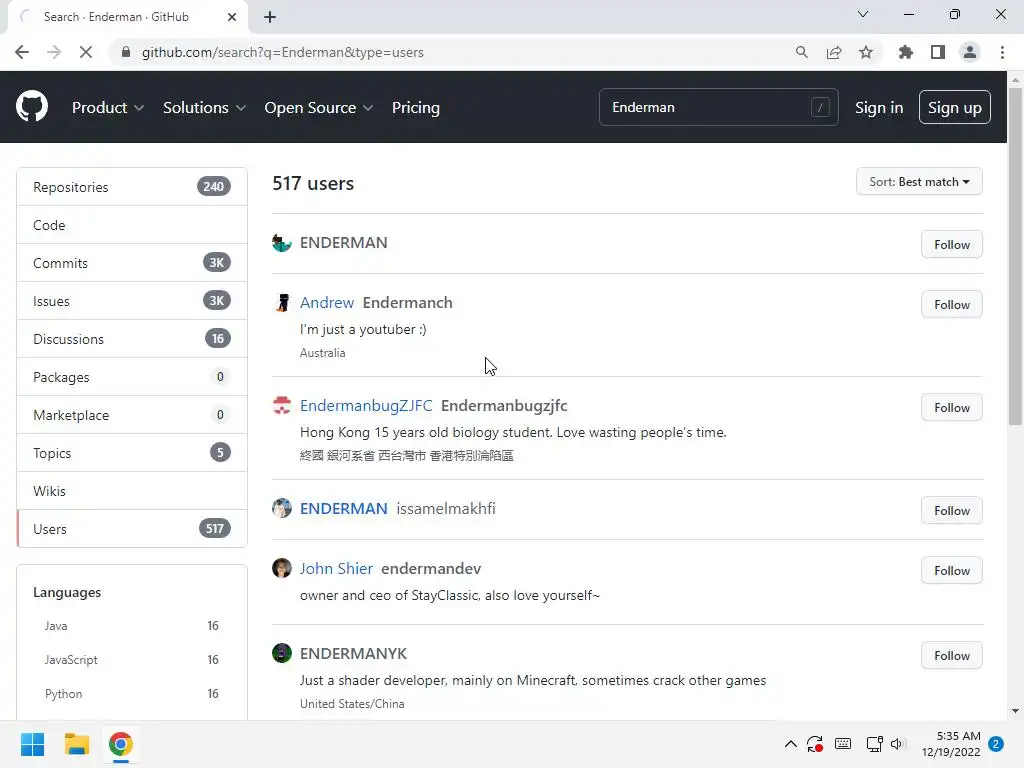Select the Repositories filter
The image size is (1024, 768).
(132, 187)
